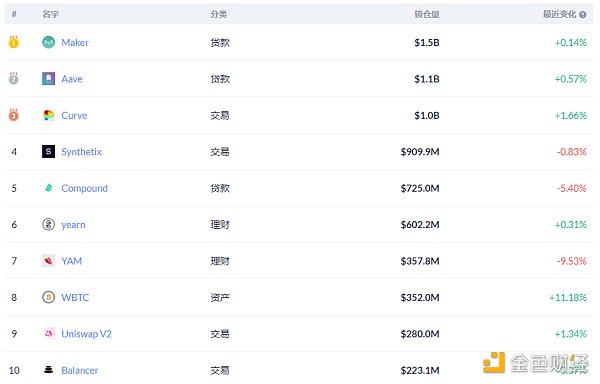Open the Balancer project link
Viewport: 600px width, 384px height.
pos(80,370)
